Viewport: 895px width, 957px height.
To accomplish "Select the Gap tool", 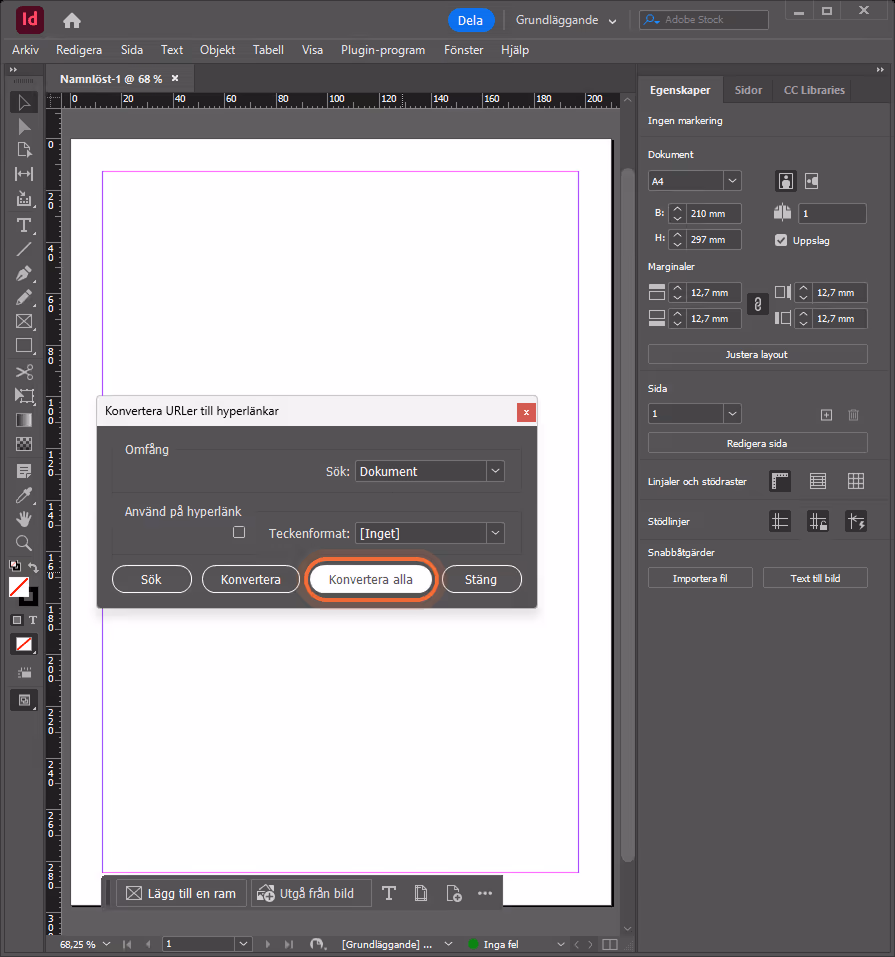I will (24, 174).
